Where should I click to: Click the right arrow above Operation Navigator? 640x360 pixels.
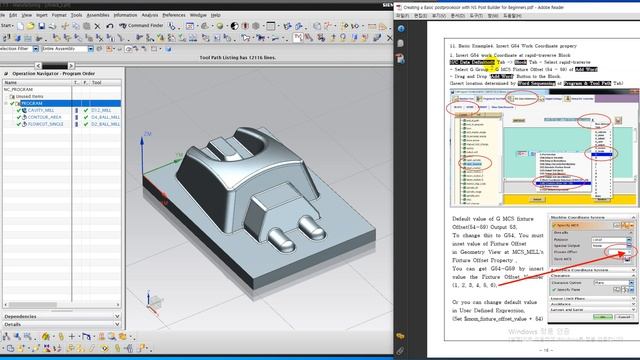pyautogui.click(x=71, y=66)
